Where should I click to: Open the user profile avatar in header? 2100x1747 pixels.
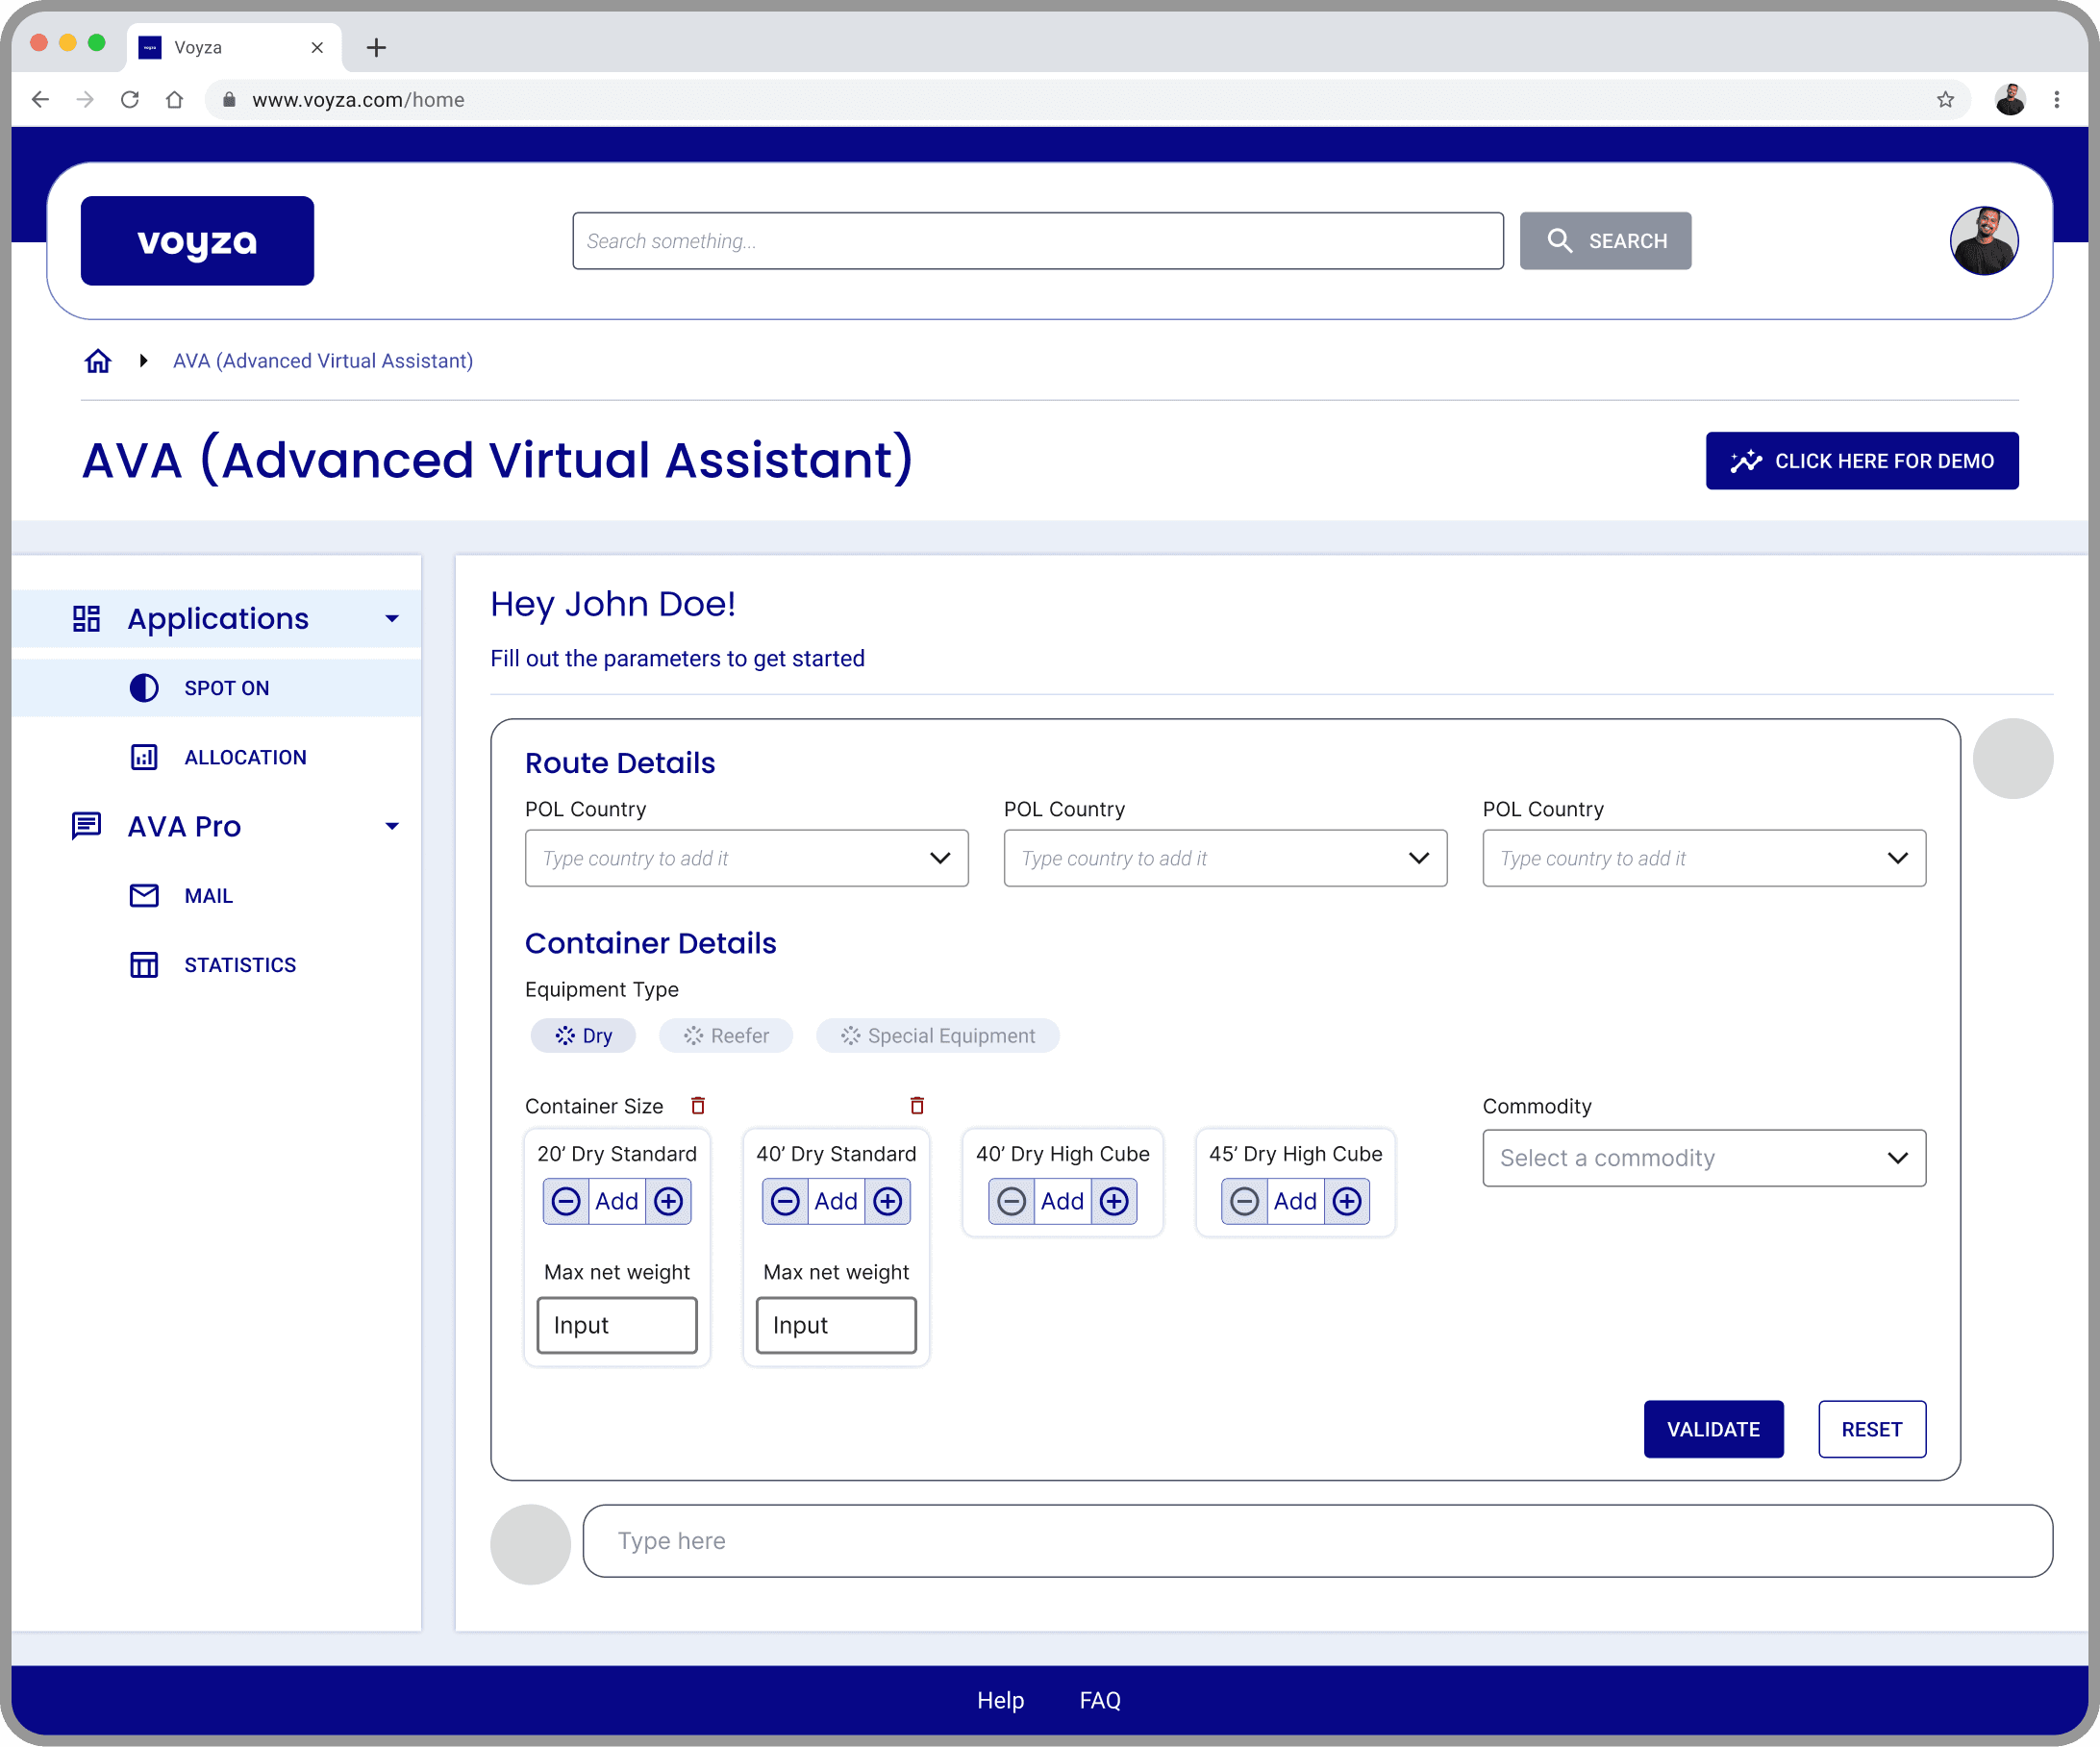click(x=1984, y=241)
